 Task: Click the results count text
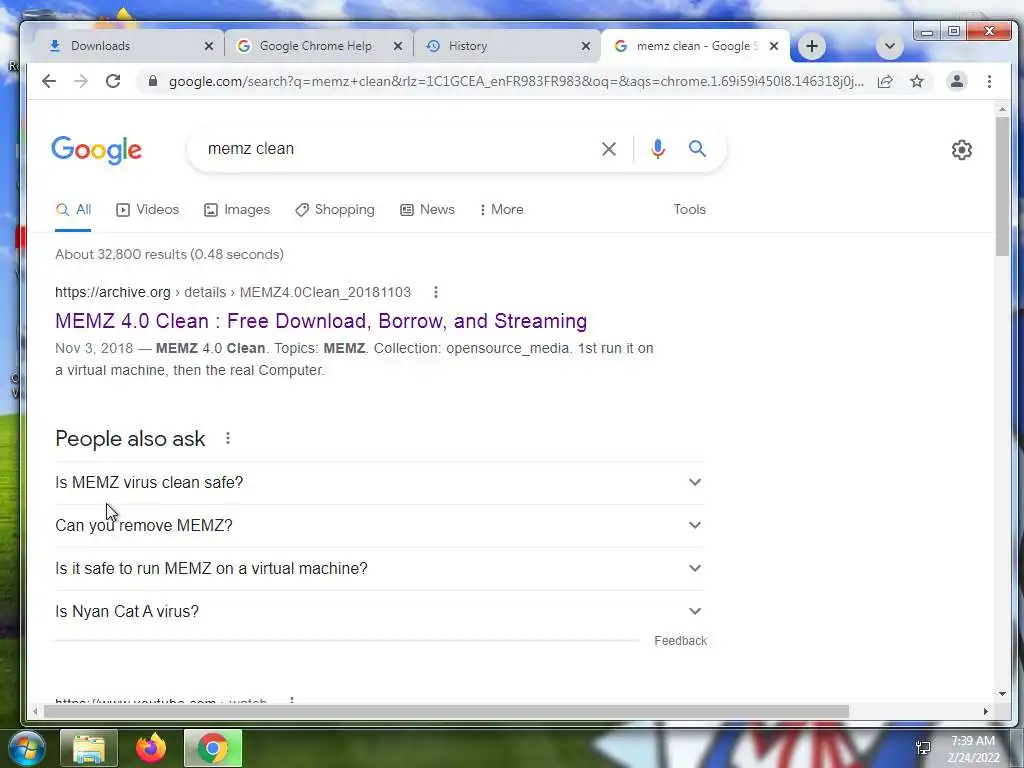coord(169,255)
